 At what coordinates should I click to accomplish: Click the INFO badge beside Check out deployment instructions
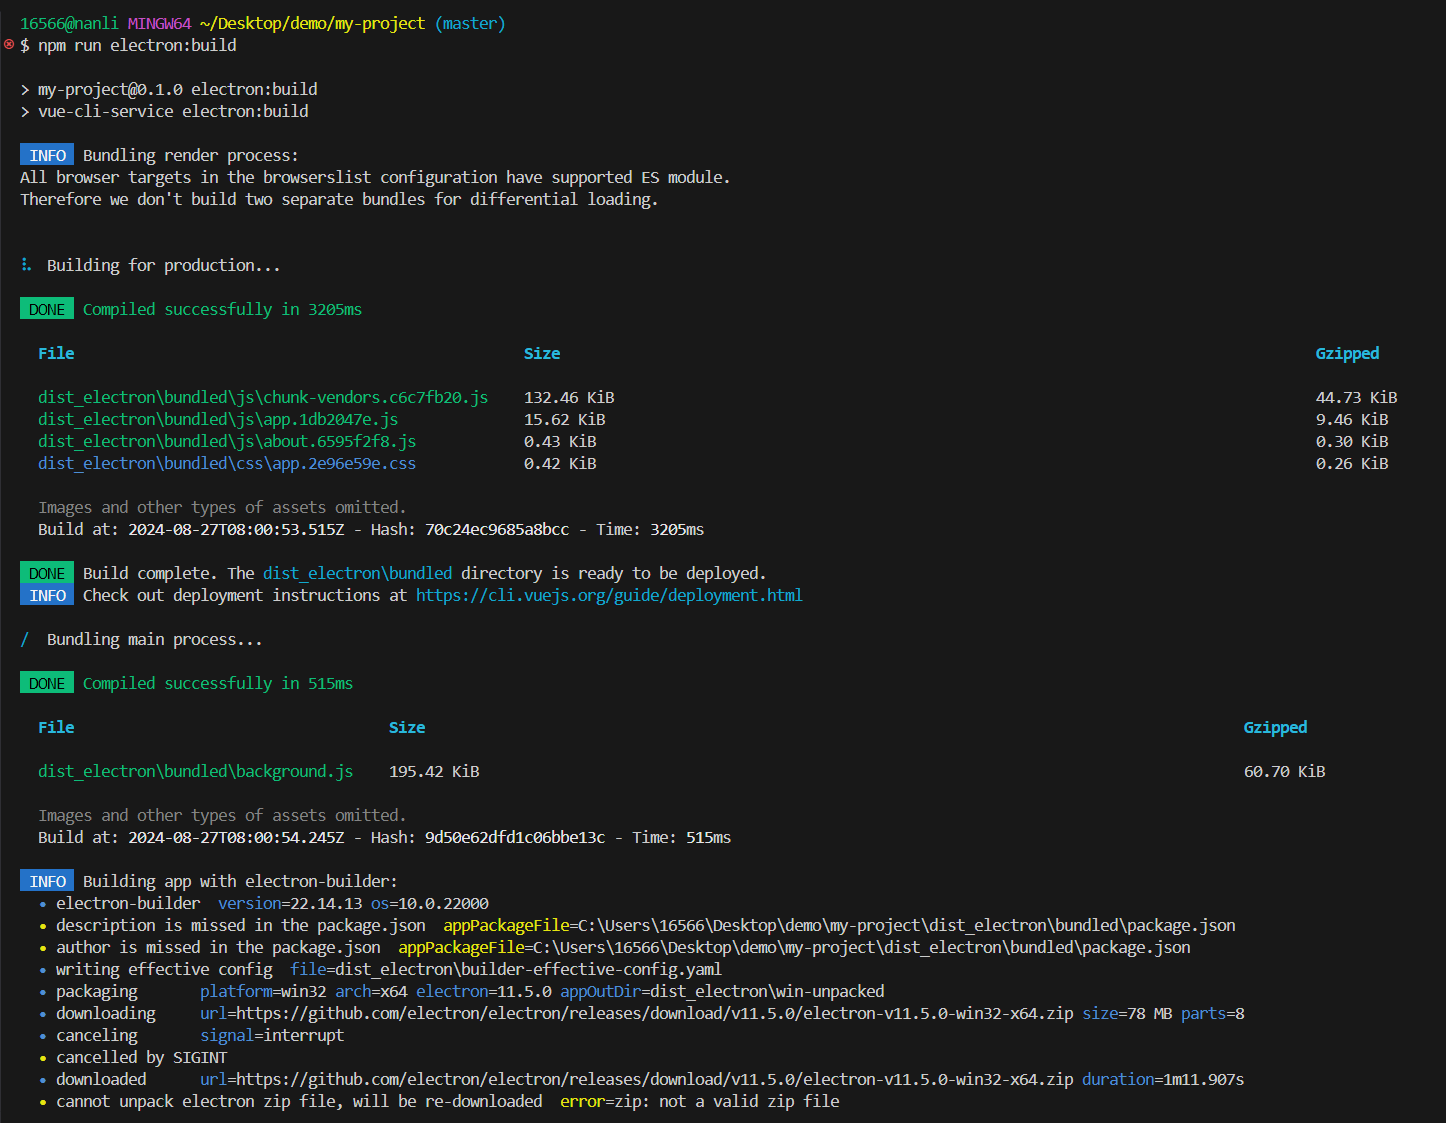47,595
